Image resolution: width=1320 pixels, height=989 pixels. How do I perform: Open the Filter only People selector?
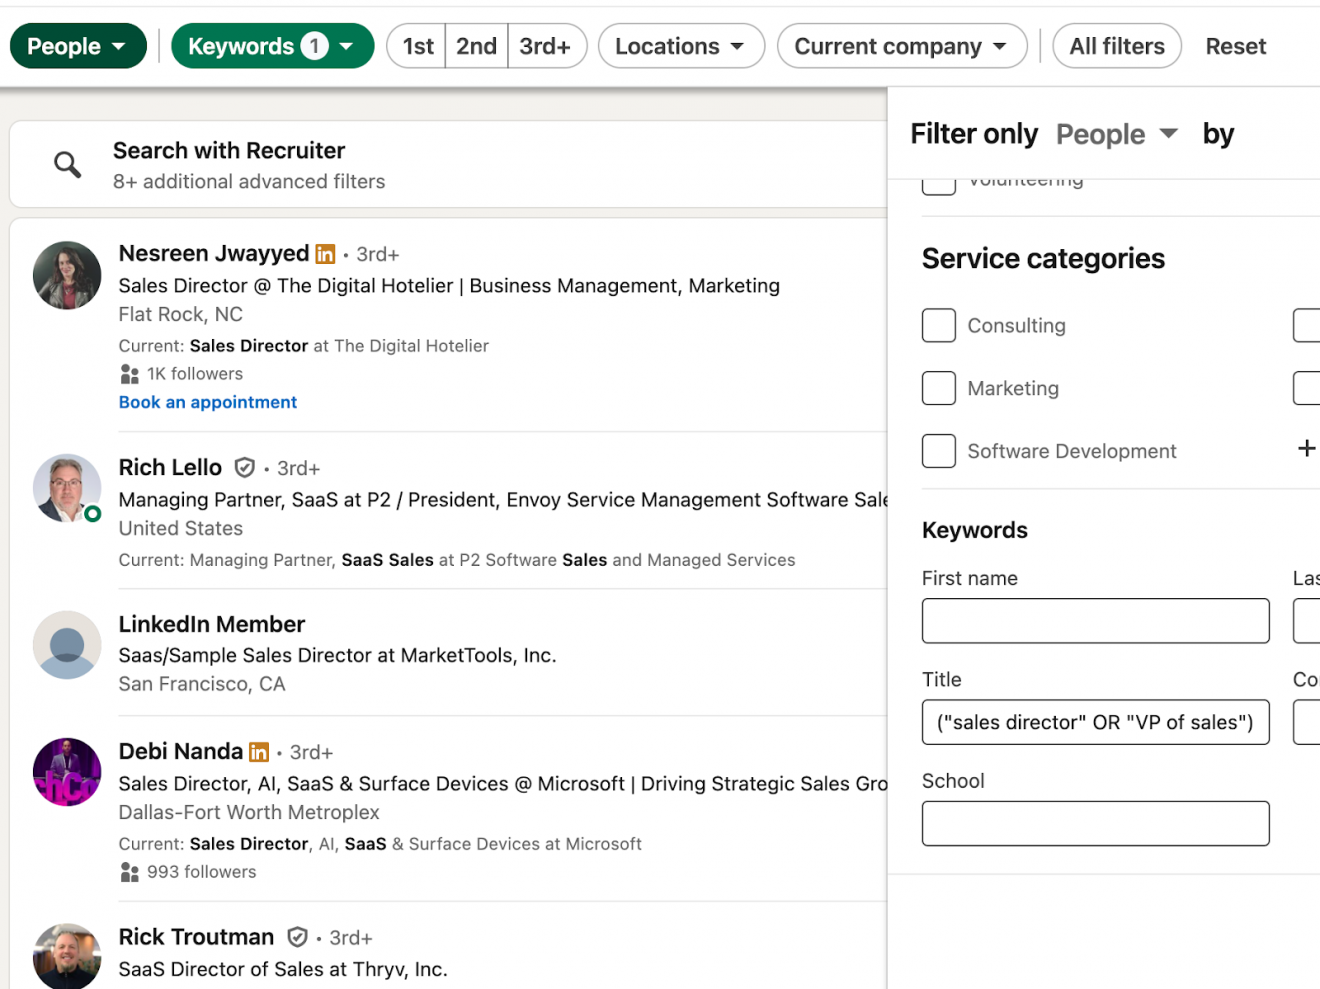point(1117,134)
